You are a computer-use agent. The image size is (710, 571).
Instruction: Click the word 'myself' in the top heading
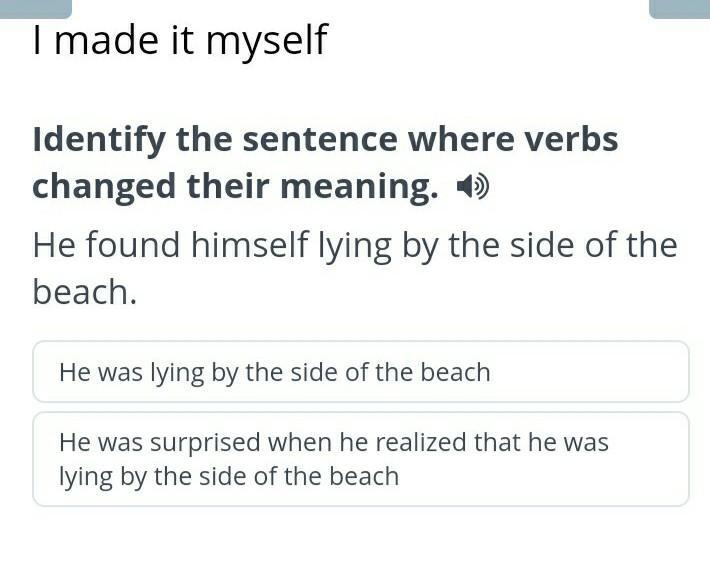(x=267, y=42)
